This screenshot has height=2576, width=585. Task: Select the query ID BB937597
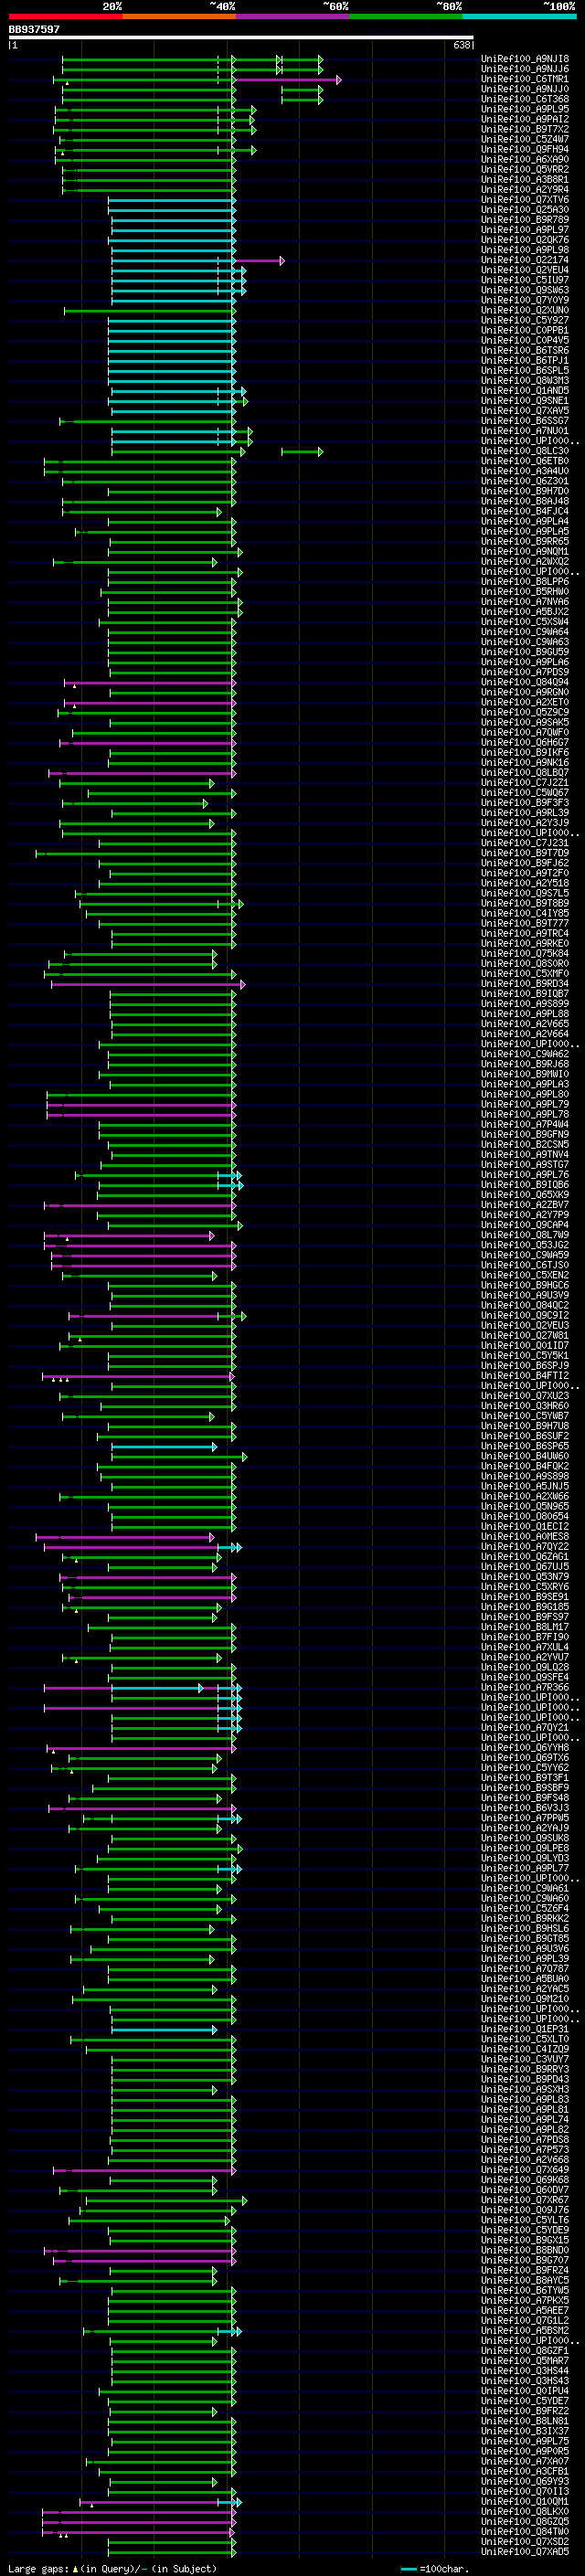[34, 29]
